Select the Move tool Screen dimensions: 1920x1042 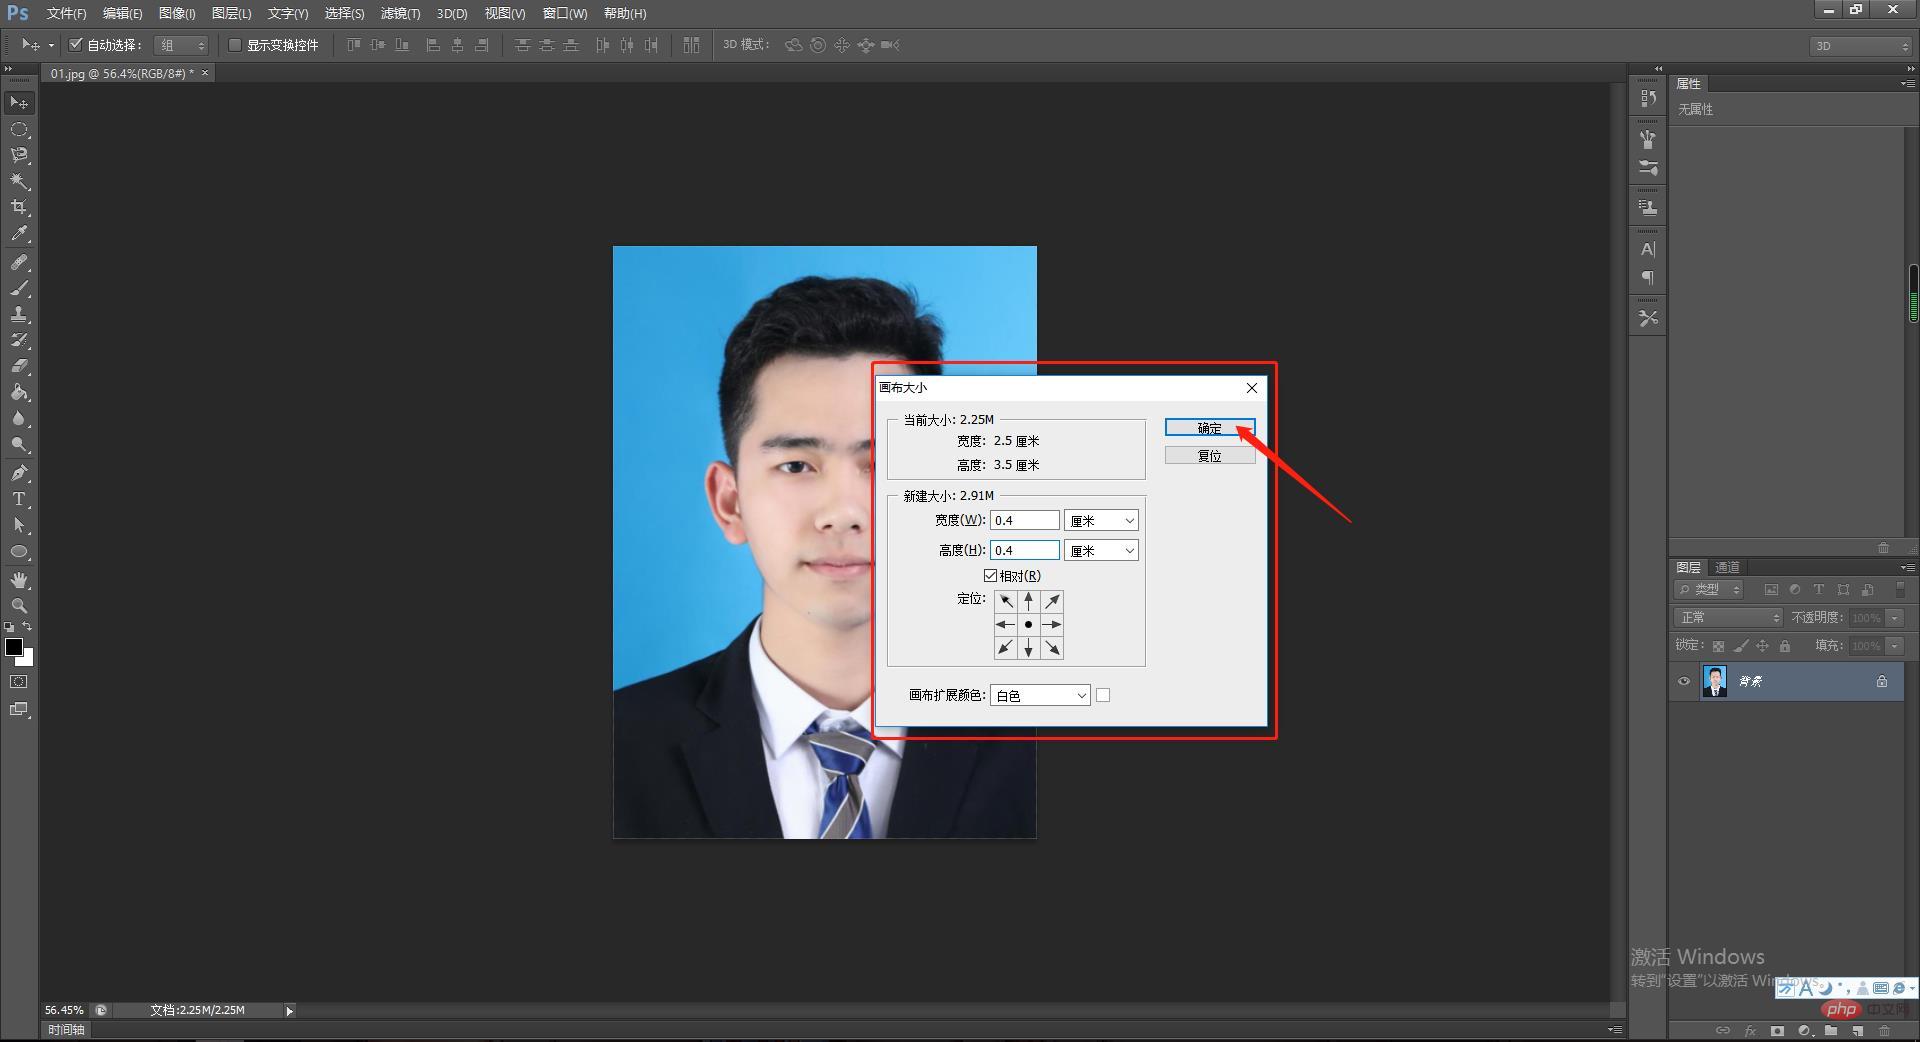coord(19,103)
